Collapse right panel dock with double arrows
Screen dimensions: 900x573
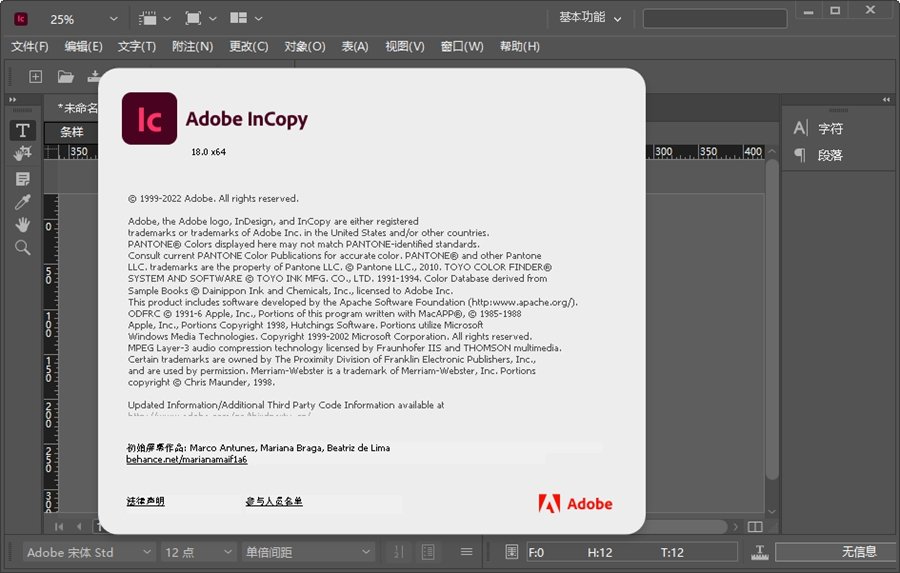[x=886, y=99]
